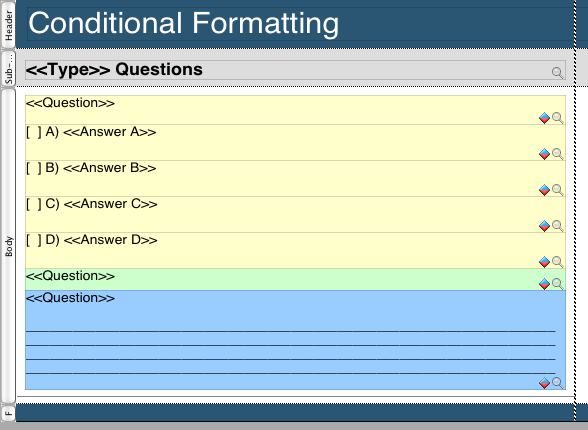Select the Footer part tab labeled F

click(x=8, y=414)
